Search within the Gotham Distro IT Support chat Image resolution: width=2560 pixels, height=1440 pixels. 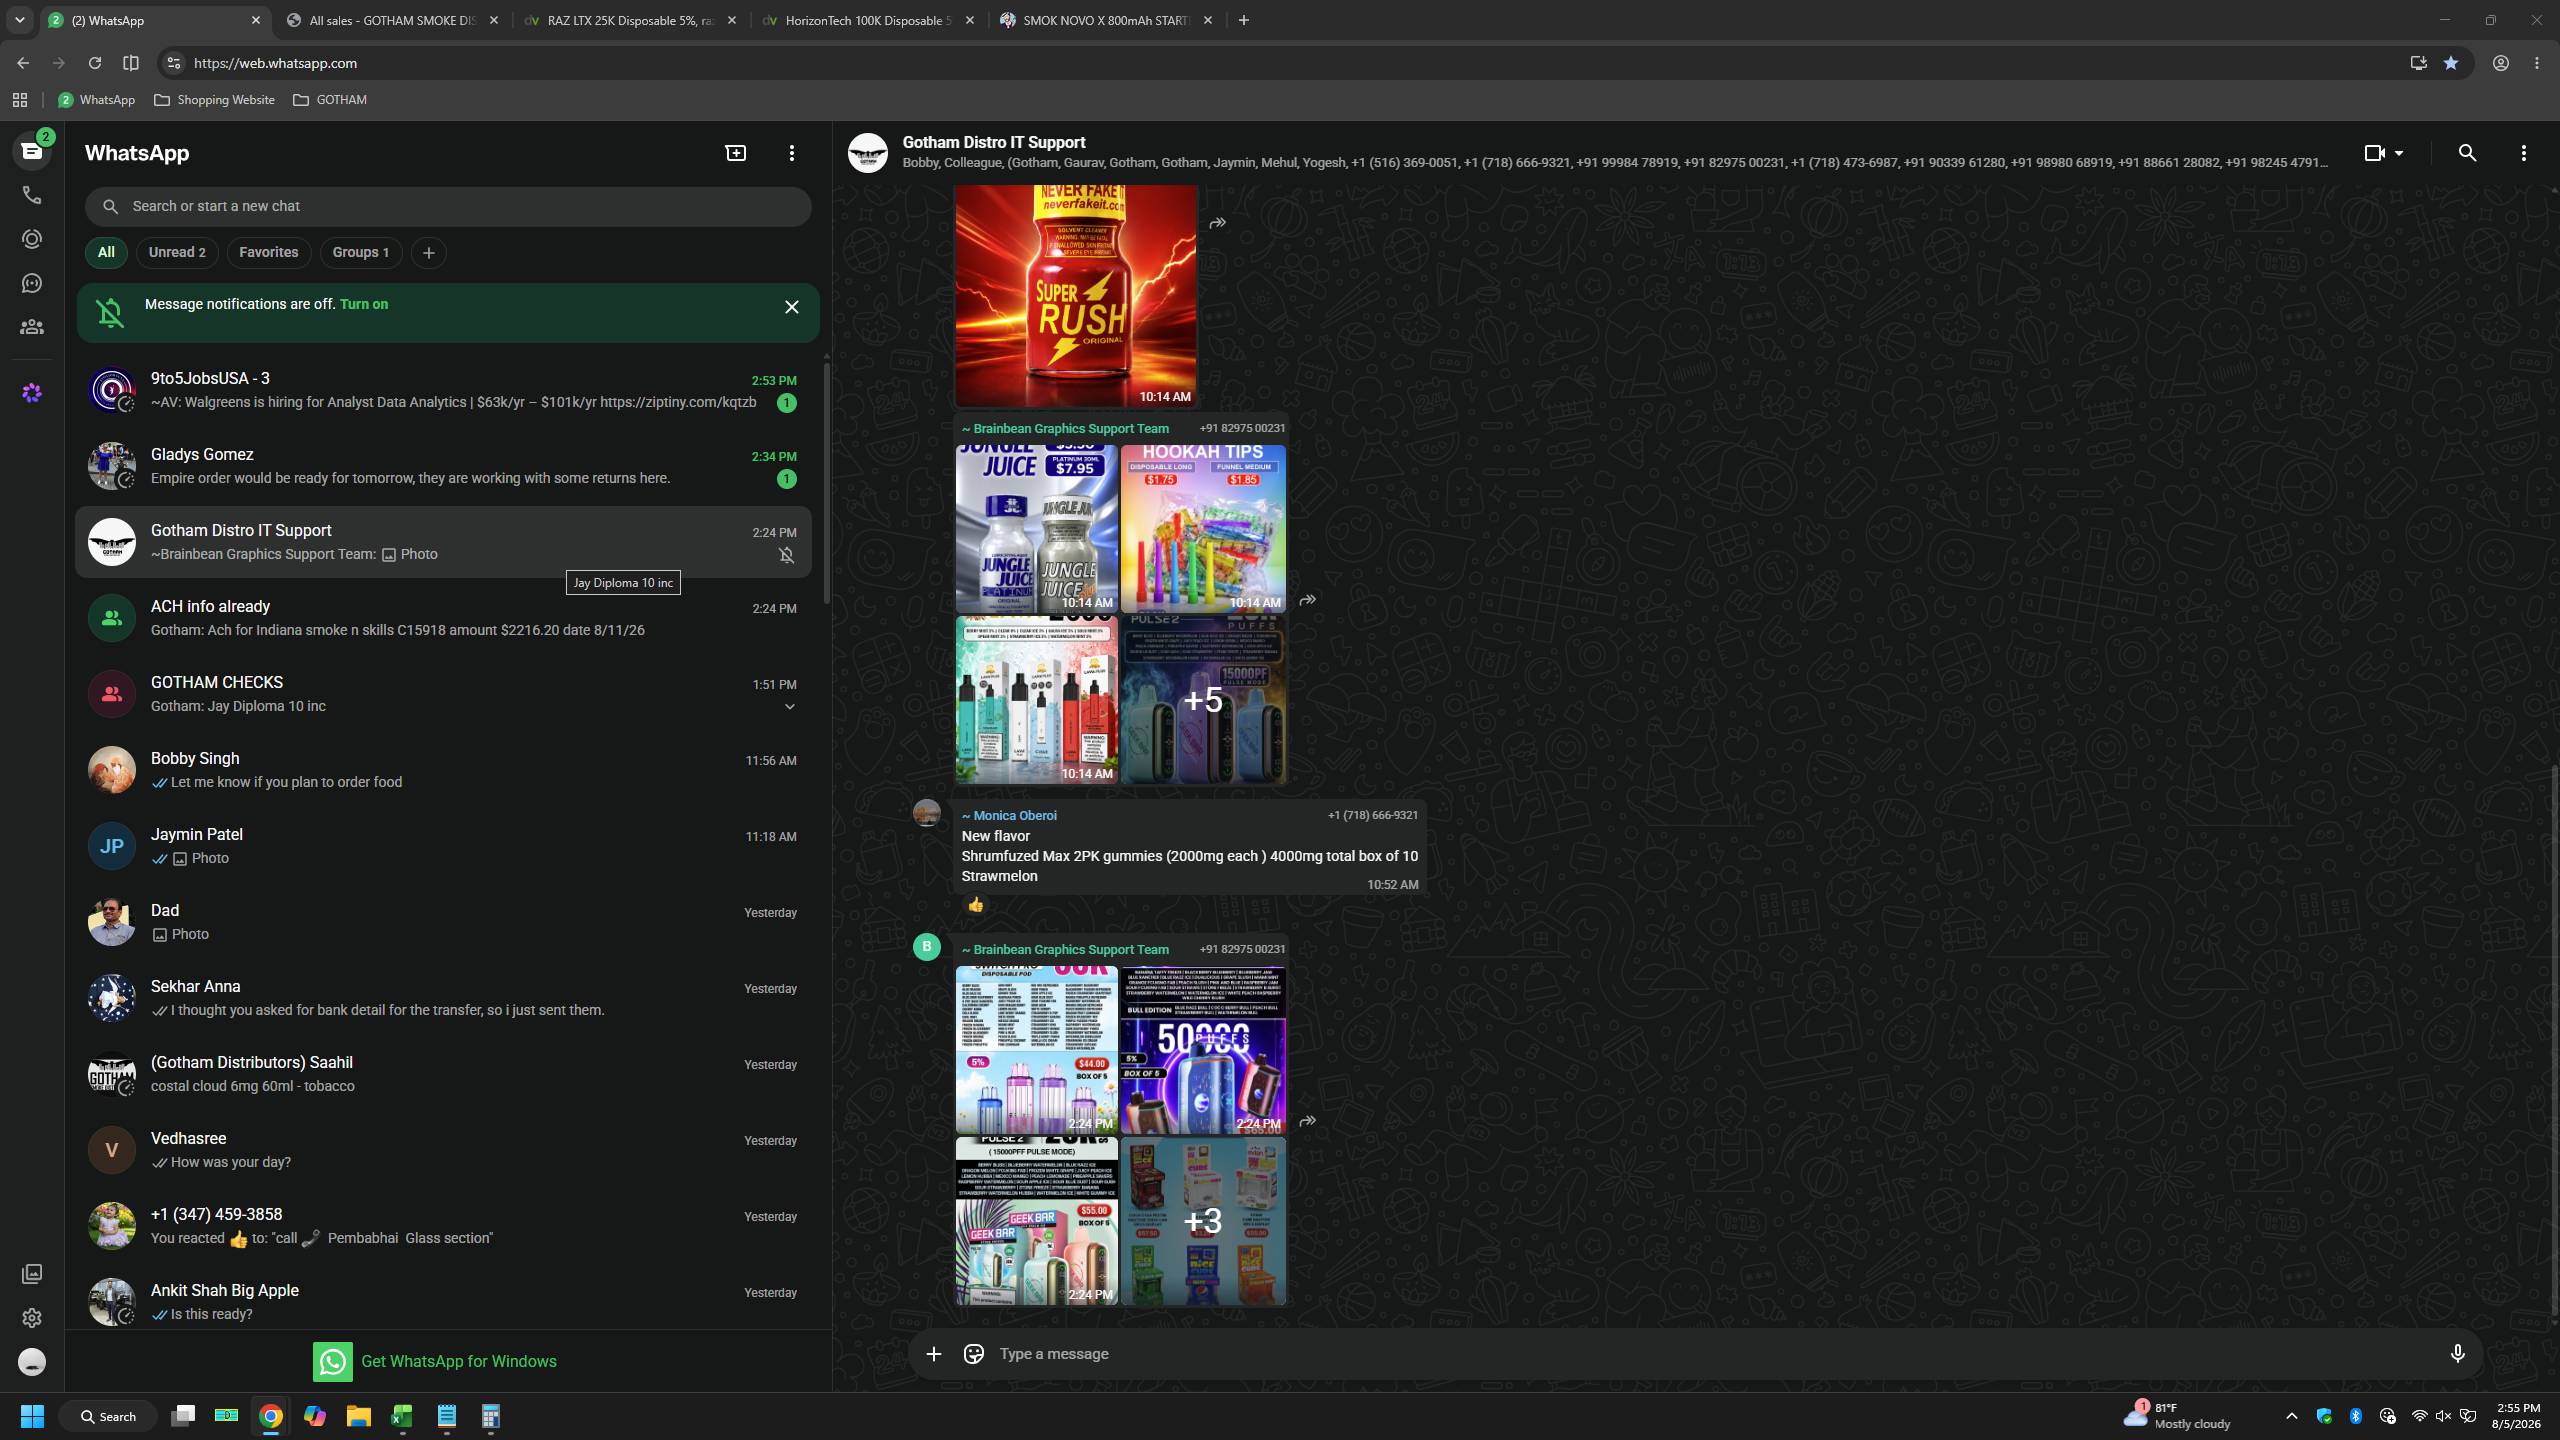(x=2467, y=153)
